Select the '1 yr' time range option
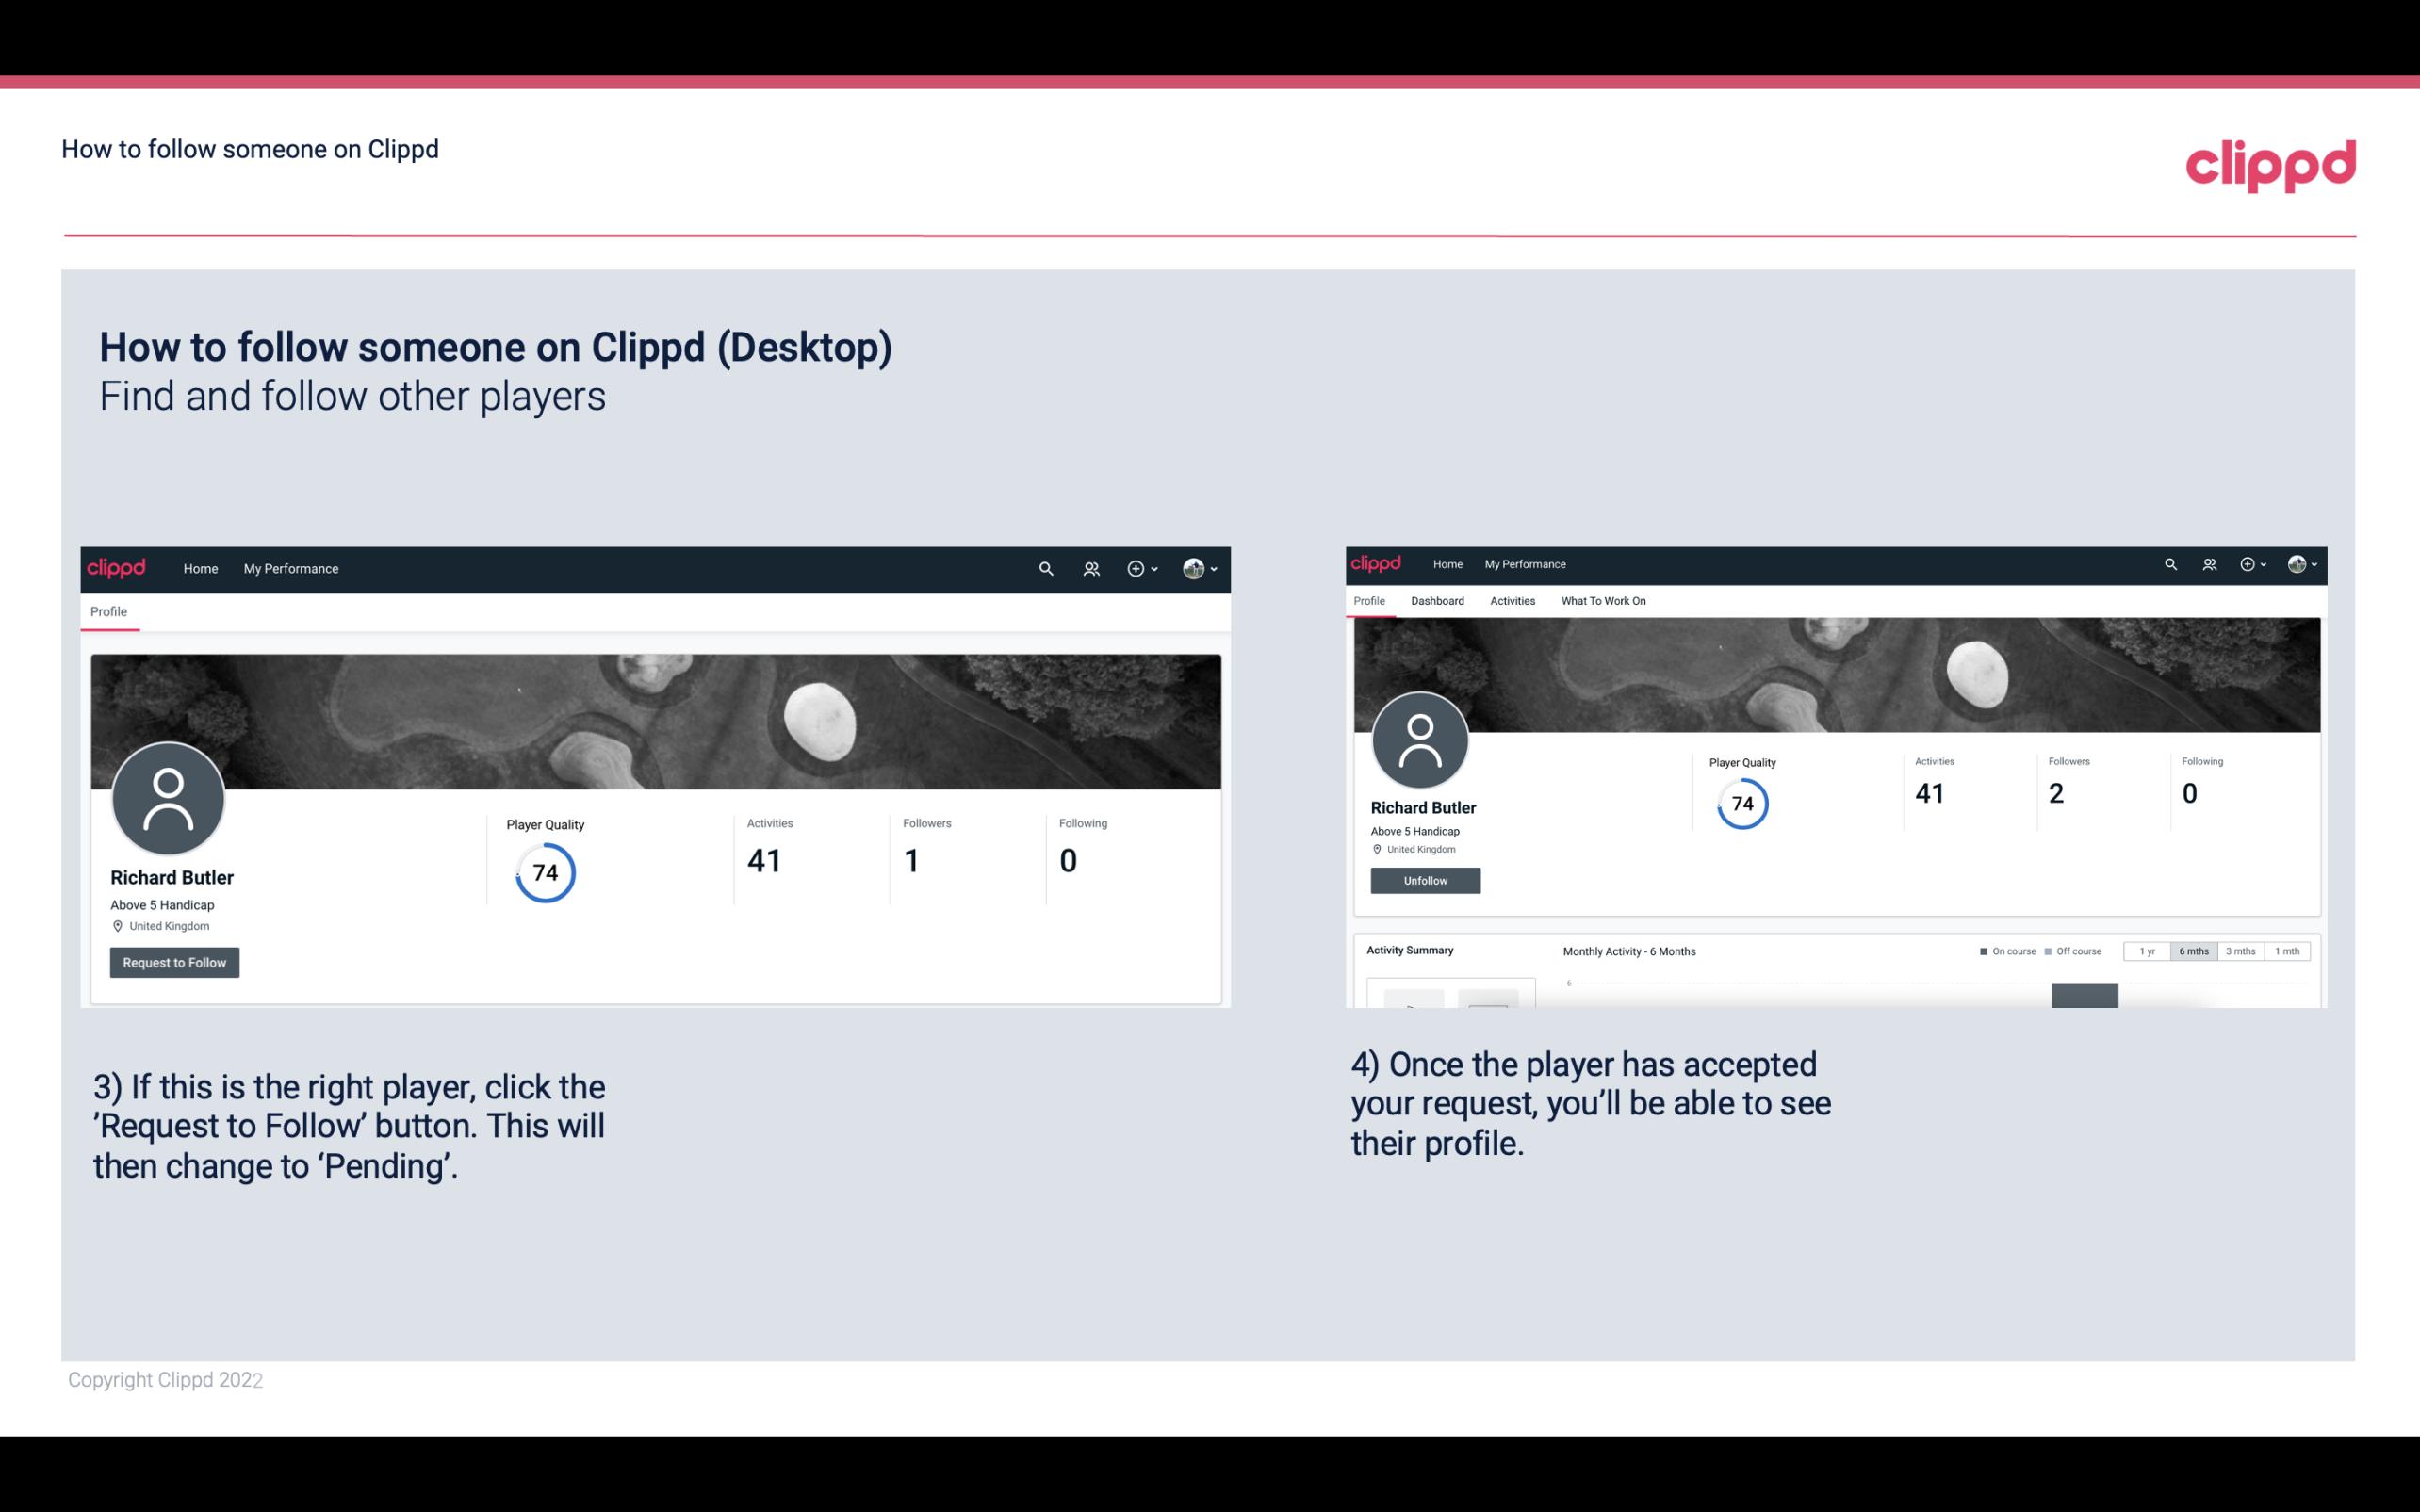The width and height of the screenshot is (2420, 1512). [2149, 951]
